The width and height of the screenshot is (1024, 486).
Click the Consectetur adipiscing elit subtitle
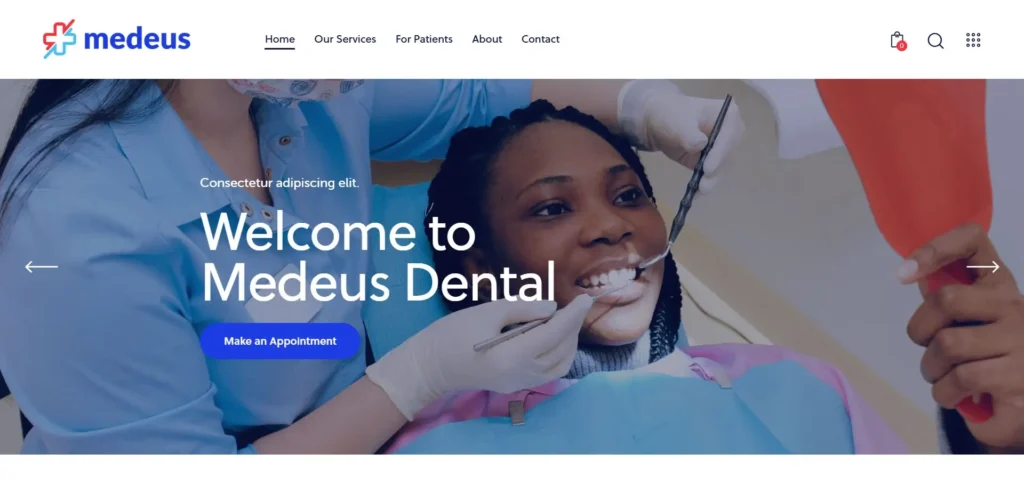[280, 183]
